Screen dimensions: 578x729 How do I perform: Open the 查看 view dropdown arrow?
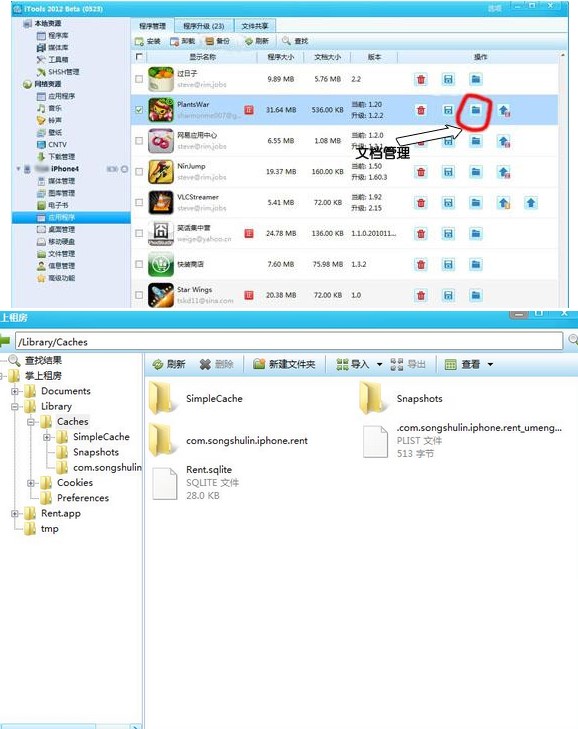490,364
